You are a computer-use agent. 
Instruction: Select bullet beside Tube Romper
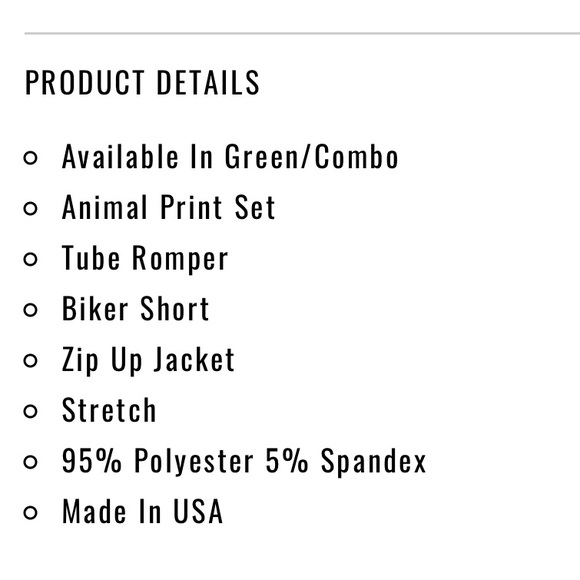(30, 259)
